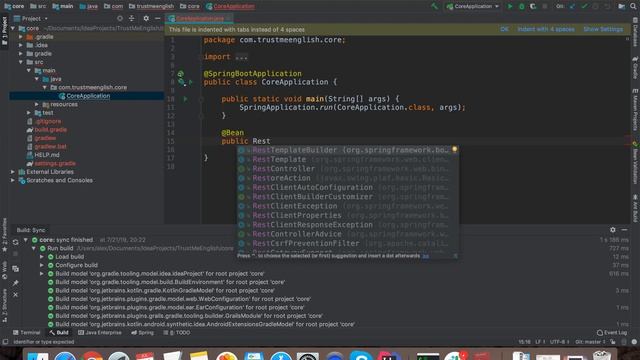This screenshot has height=360, width=640.
Task: Open the Structure side tool tab
Action: click(x=4, y=305)
